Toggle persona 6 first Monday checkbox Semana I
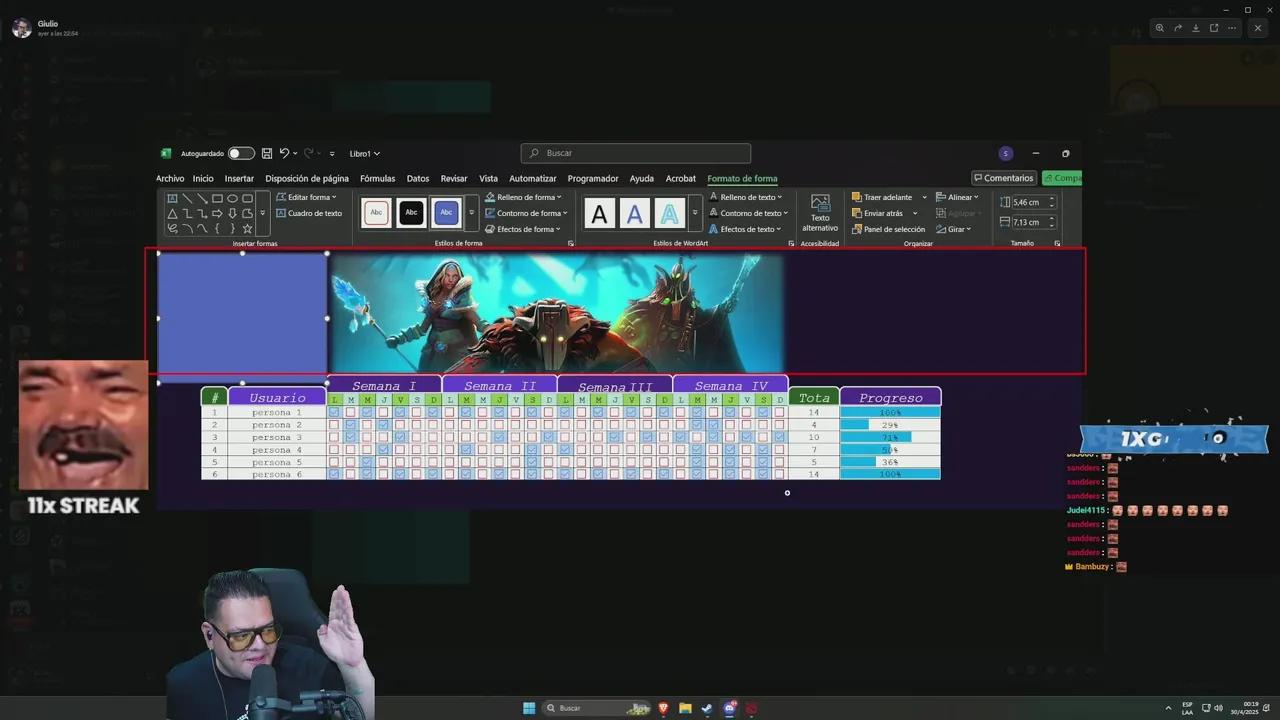This screenshot has height=720, width=1280. pyautogui.click(x=335, y=474)
